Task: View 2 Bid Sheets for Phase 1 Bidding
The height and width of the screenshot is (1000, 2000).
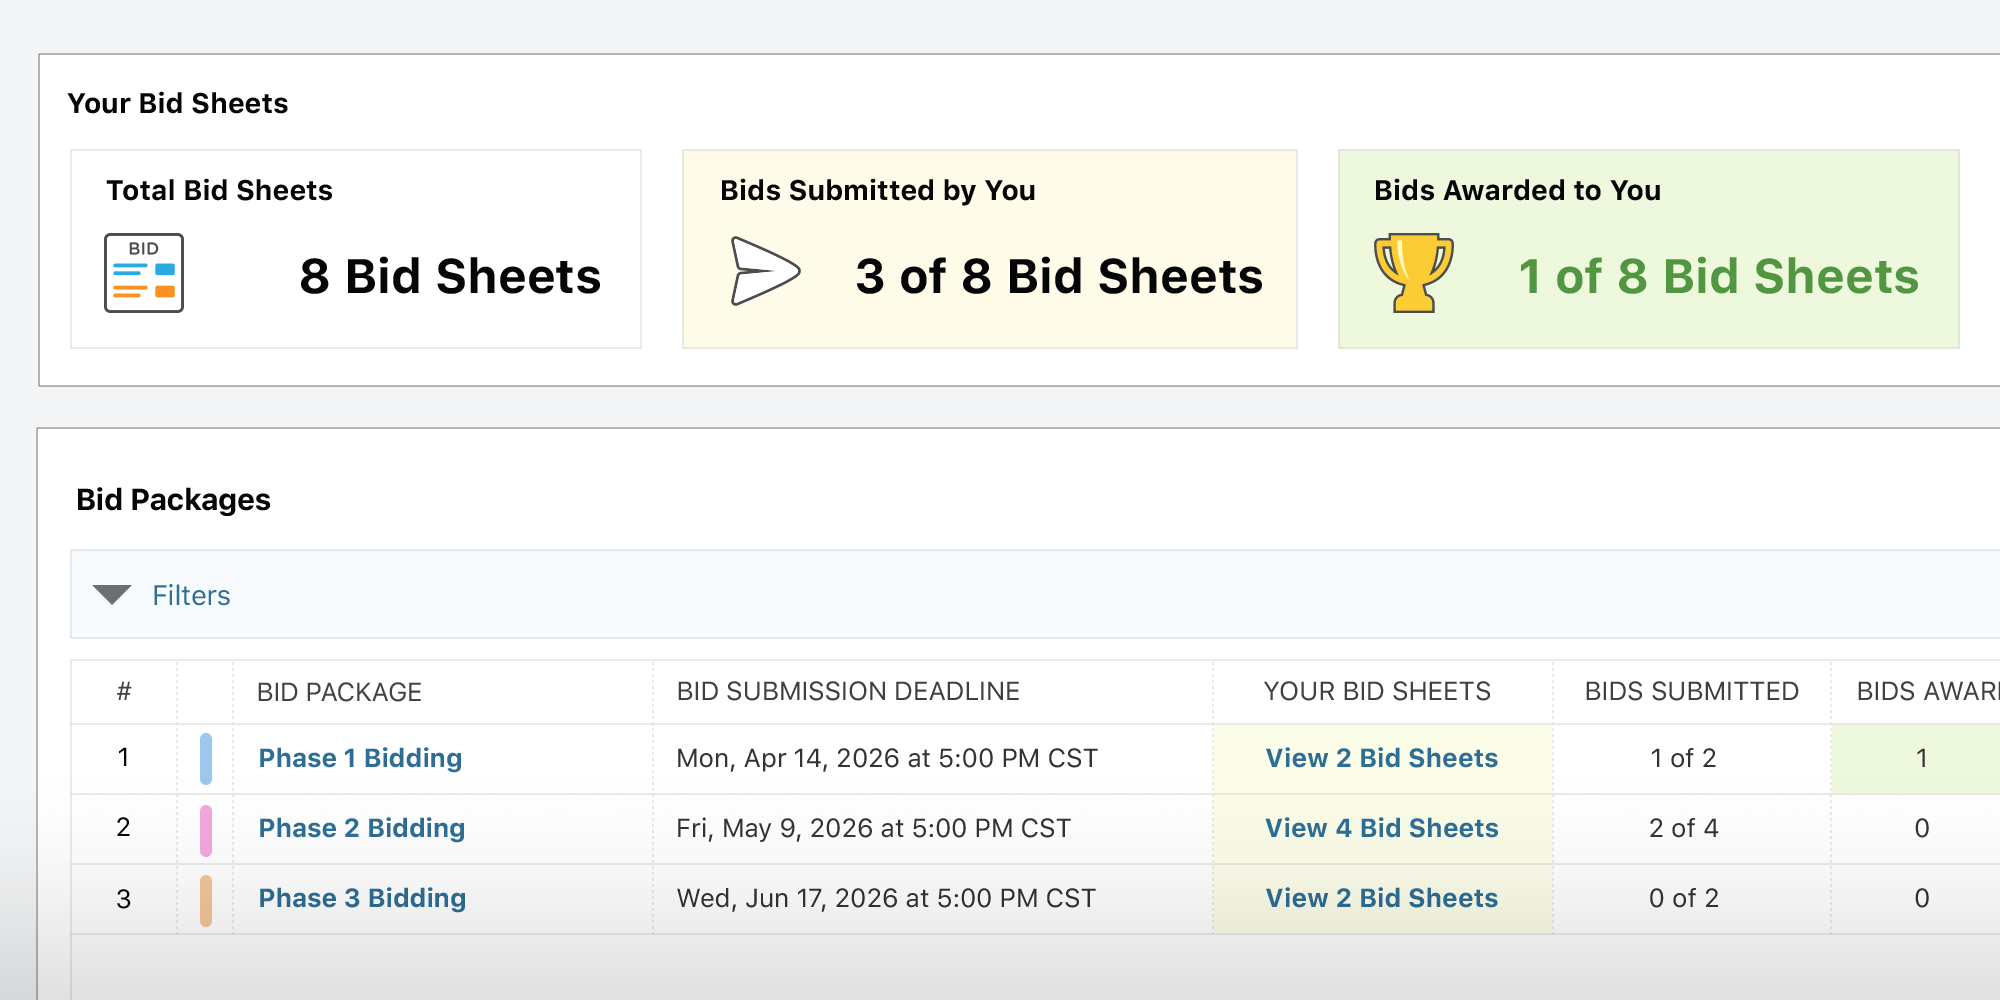Action: (x=1381, y=758)
